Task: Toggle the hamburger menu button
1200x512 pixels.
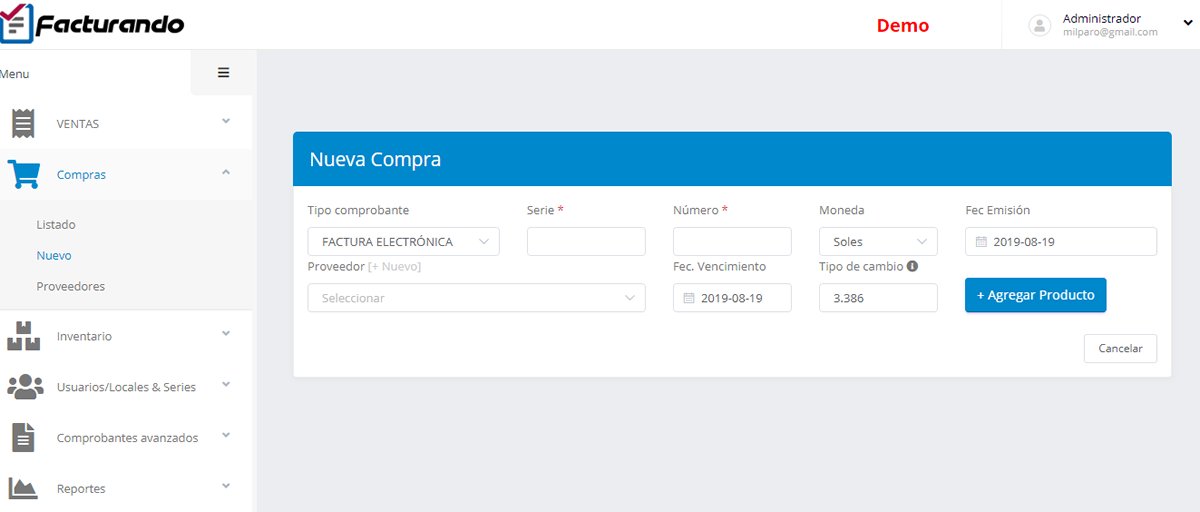Action: [x=223, y=72]
